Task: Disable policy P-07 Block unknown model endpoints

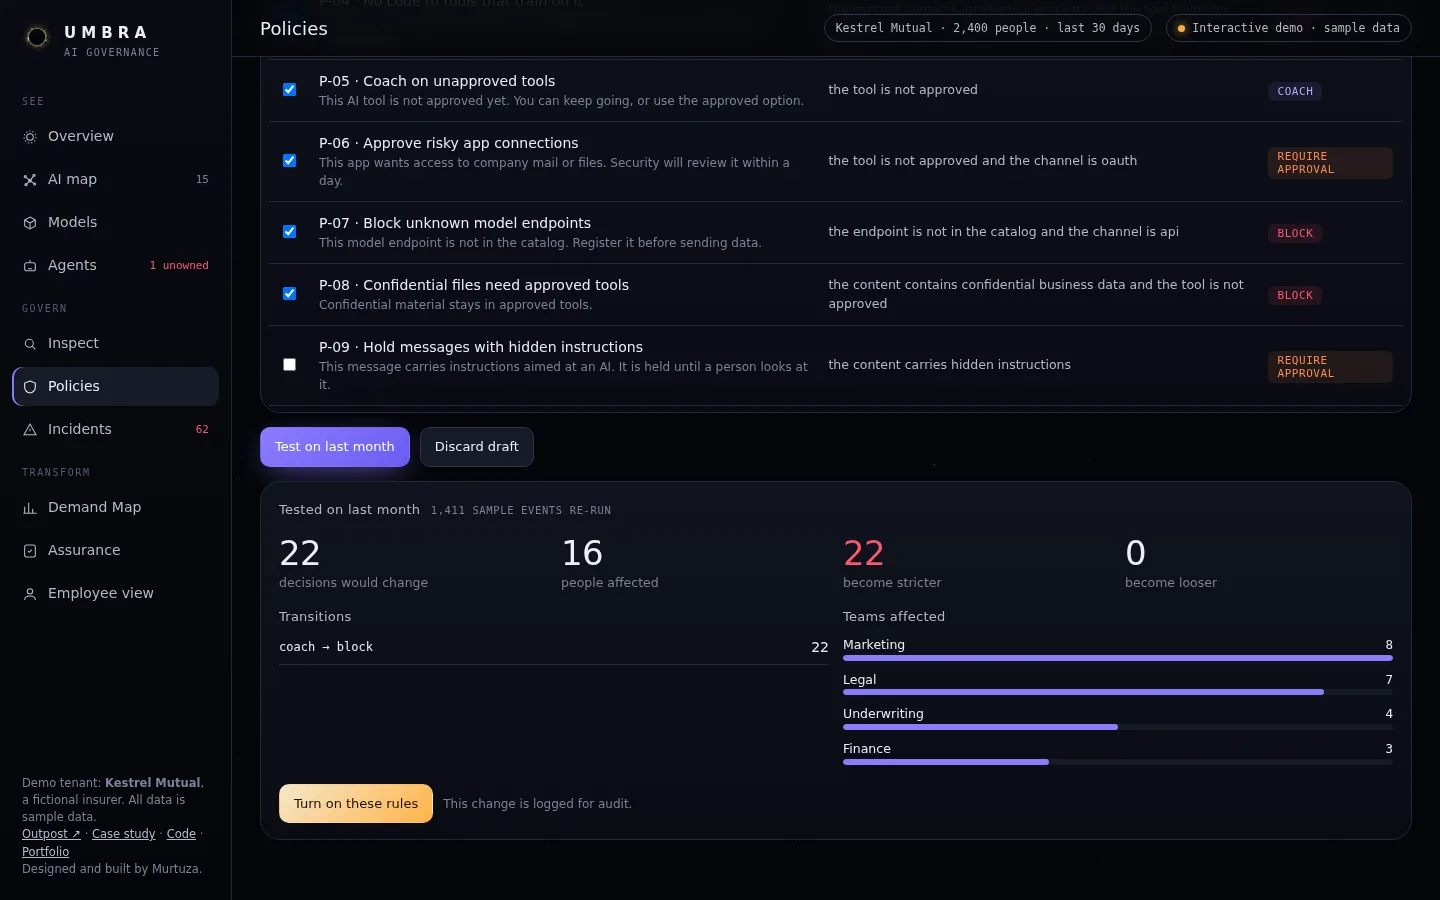Action: [289, 231]
